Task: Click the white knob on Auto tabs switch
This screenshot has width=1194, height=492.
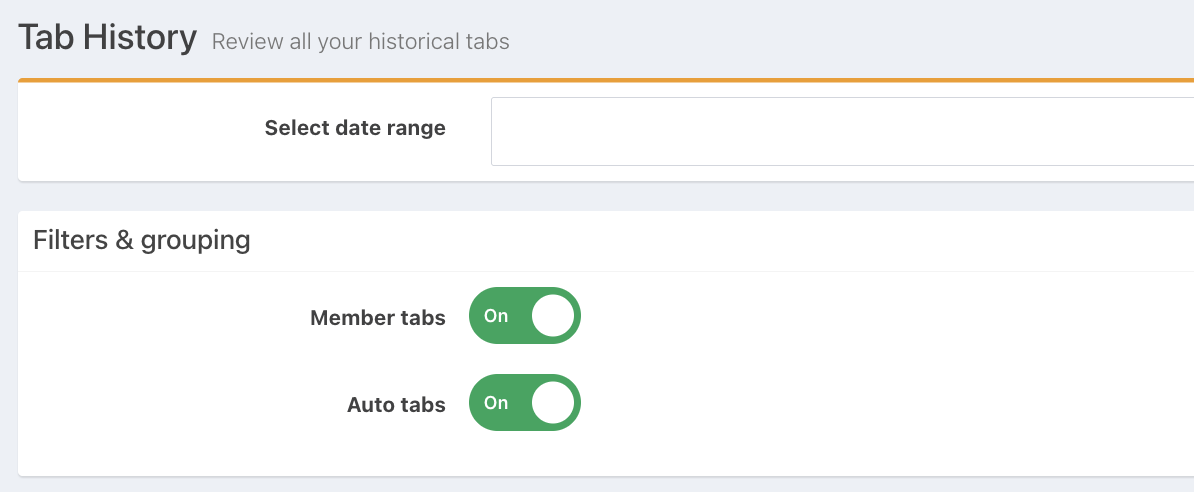Action: (x=553, y=403)
